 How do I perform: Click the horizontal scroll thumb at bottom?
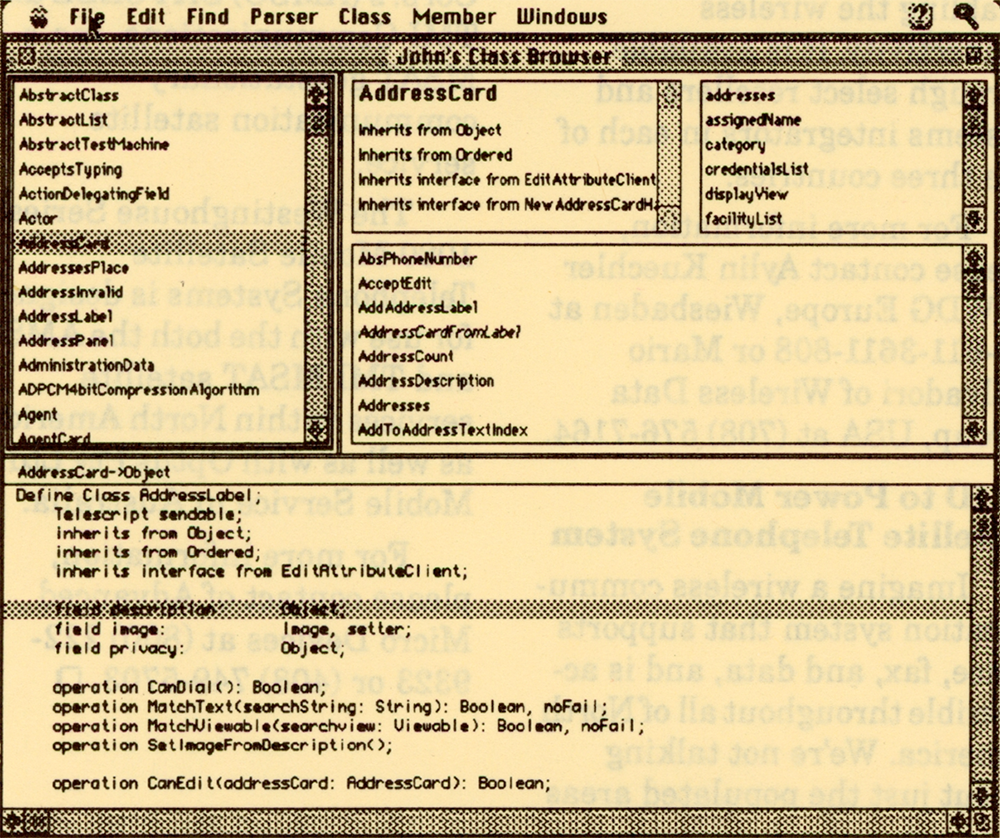tap(37, 821)
